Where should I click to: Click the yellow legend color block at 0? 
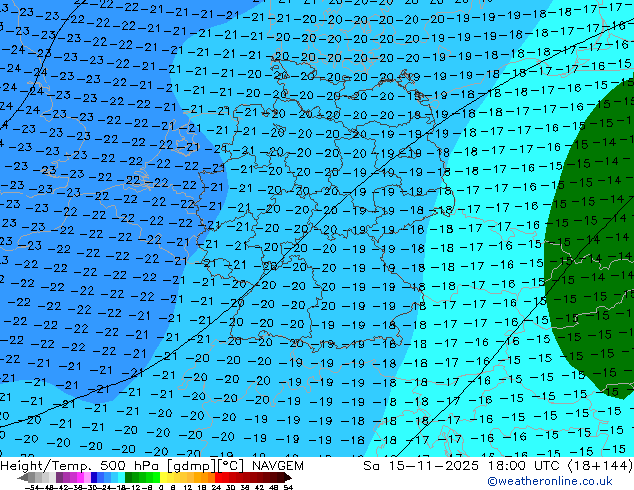pos(163,477)
